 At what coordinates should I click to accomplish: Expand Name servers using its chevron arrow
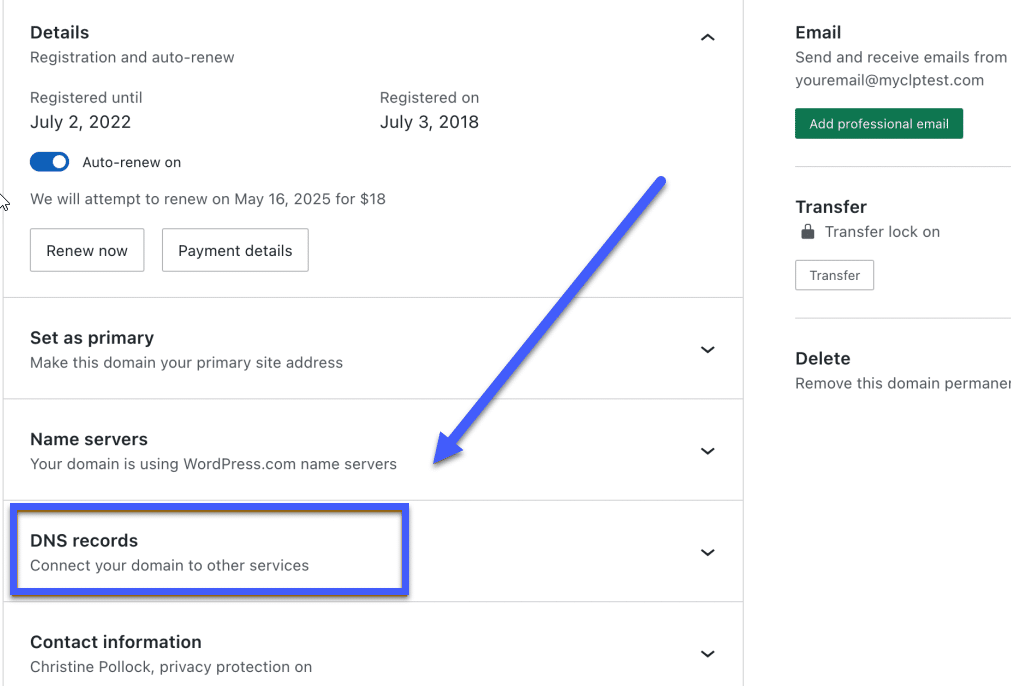pyautogui.click(x=708, y=451)
